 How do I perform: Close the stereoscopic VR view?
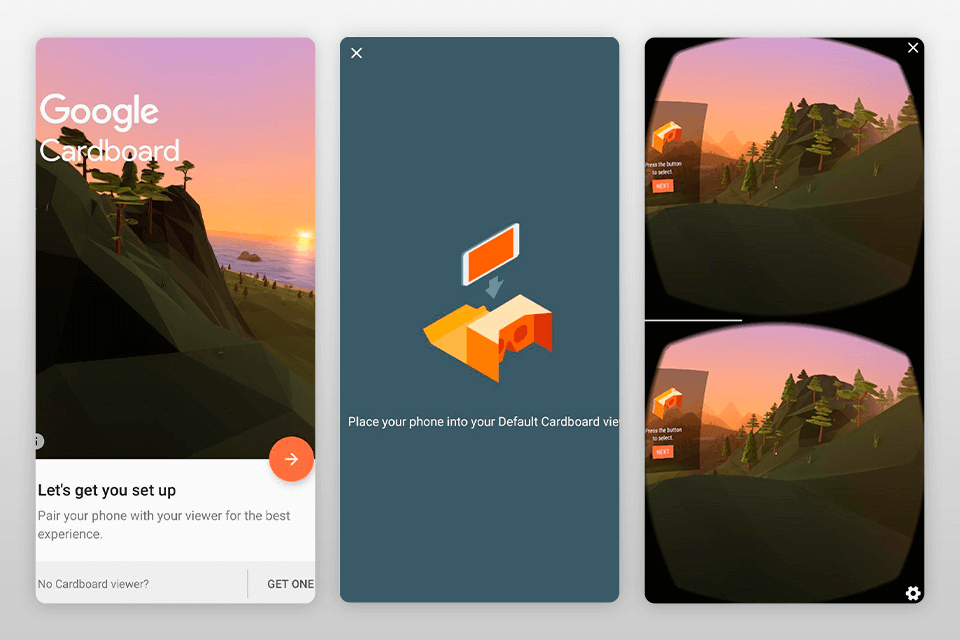[x=912, y=47]
